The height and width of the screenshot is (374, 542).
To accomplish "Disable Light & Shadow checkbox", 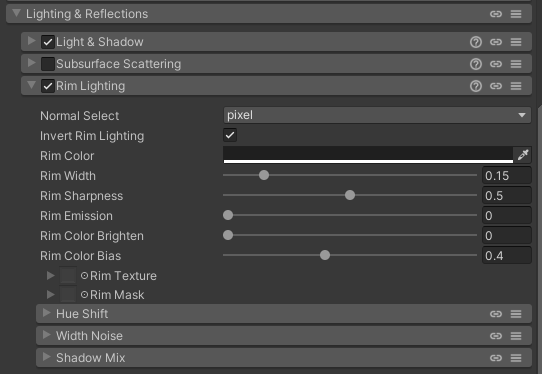I will coord(48,42).
